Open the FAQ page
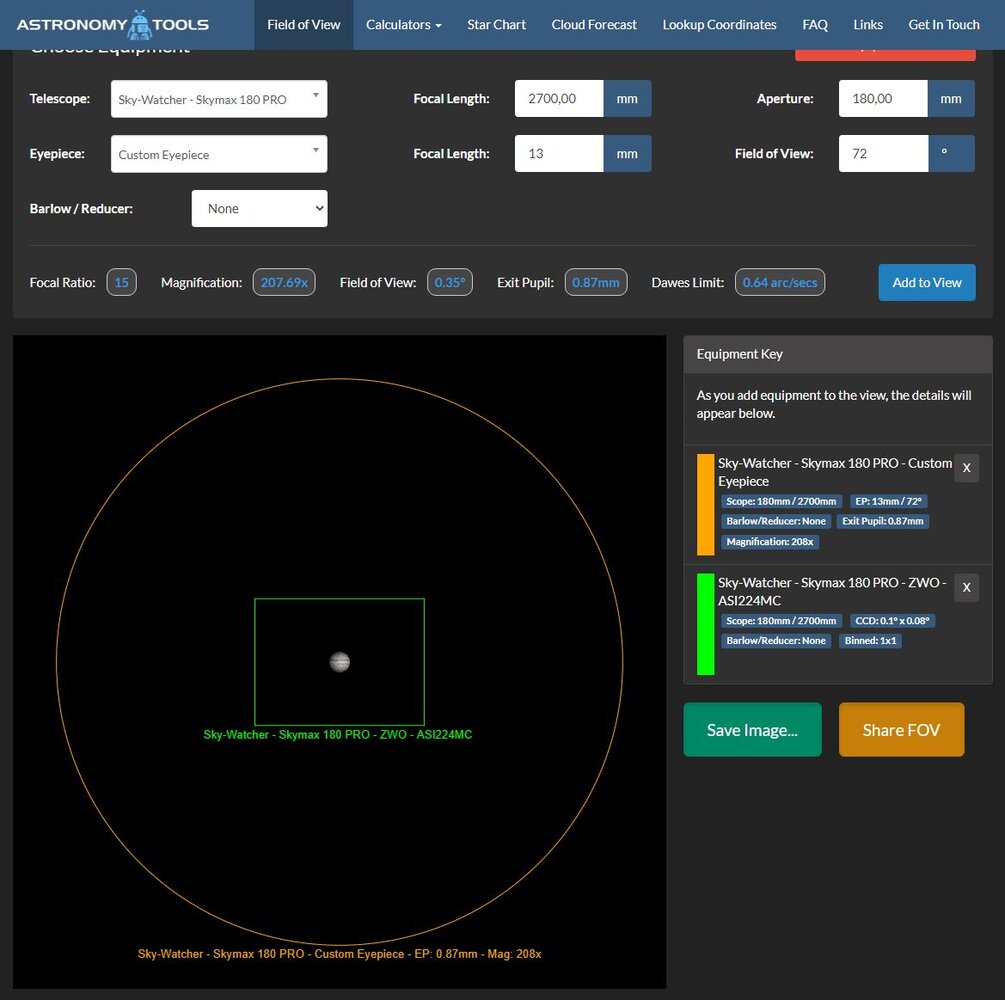 [815, 24]
